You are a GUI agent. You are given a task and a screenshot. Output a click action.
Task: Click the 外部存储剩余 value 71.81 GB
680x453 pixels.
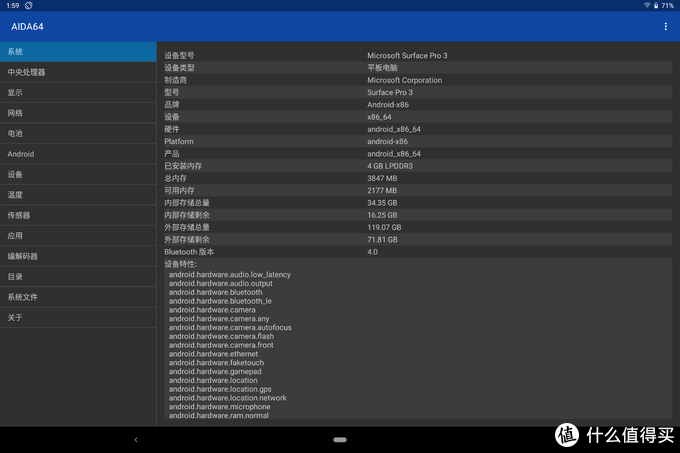click(382, 239)
